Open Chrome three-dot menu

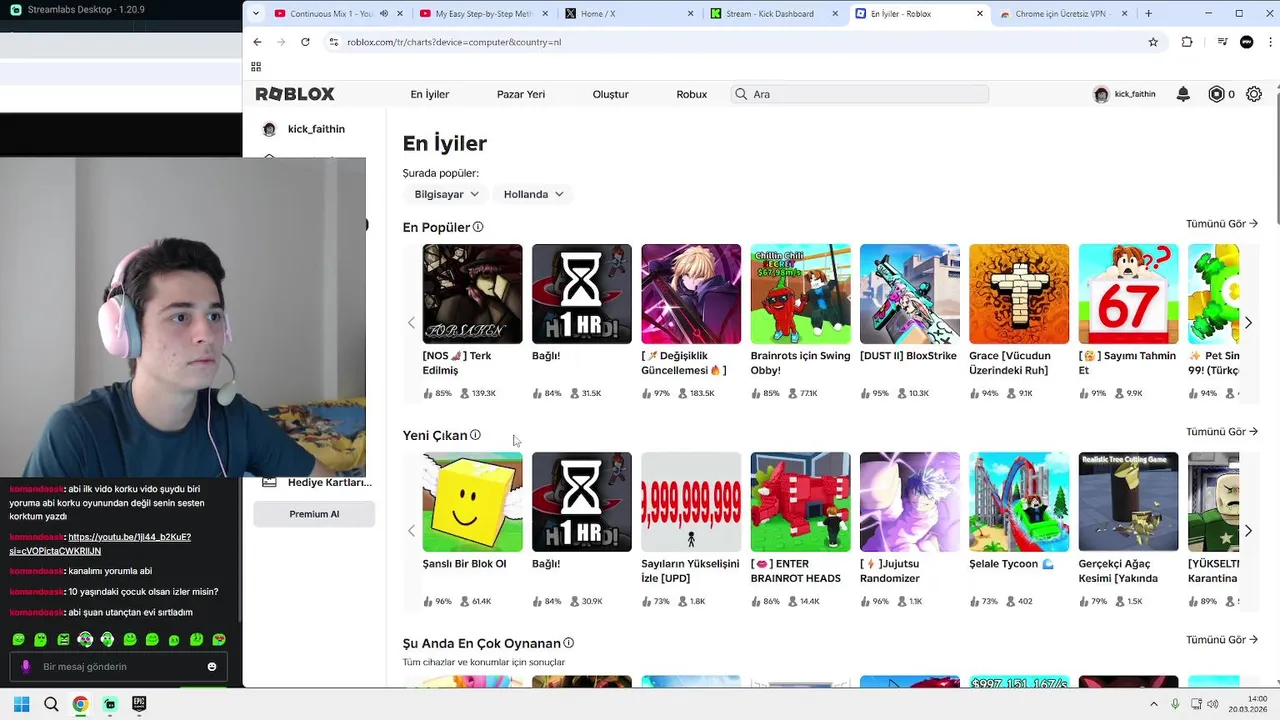1268,42
